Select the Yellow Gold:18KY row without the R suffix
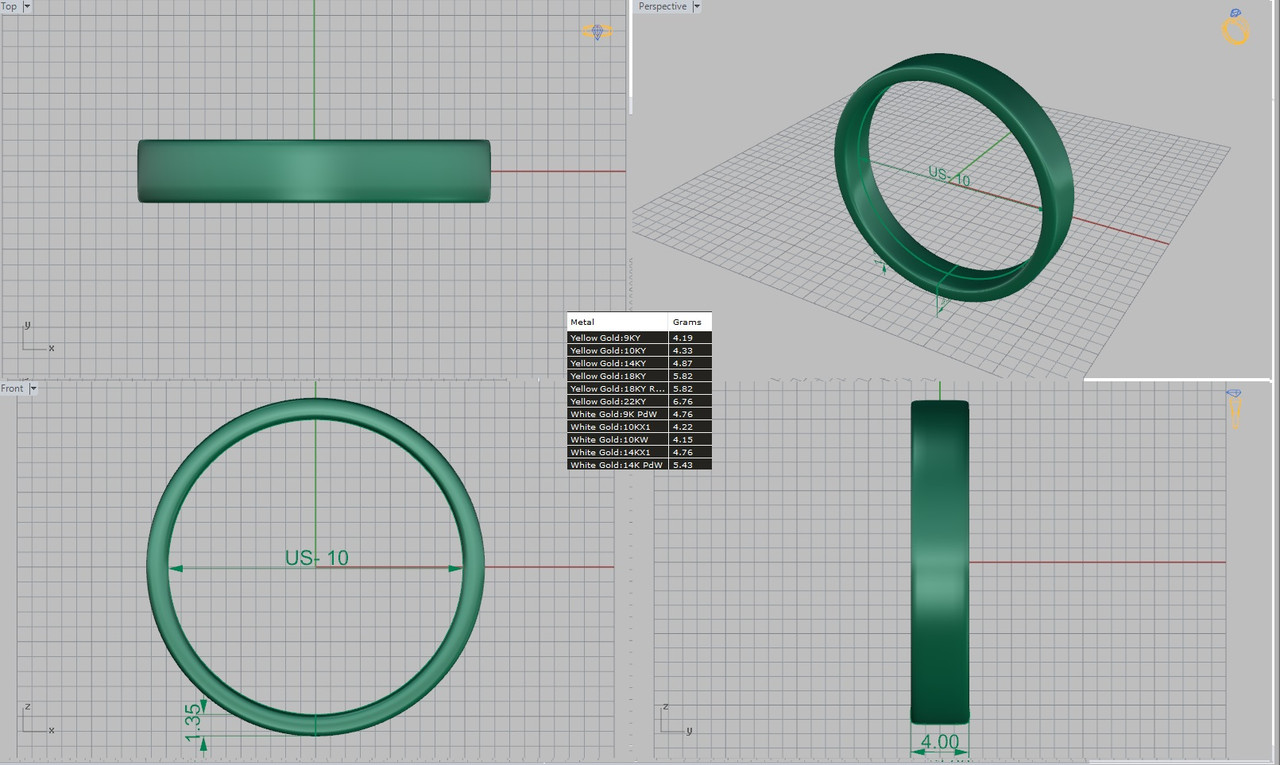Screen dimensions: 1280x765 pos(639,376)
